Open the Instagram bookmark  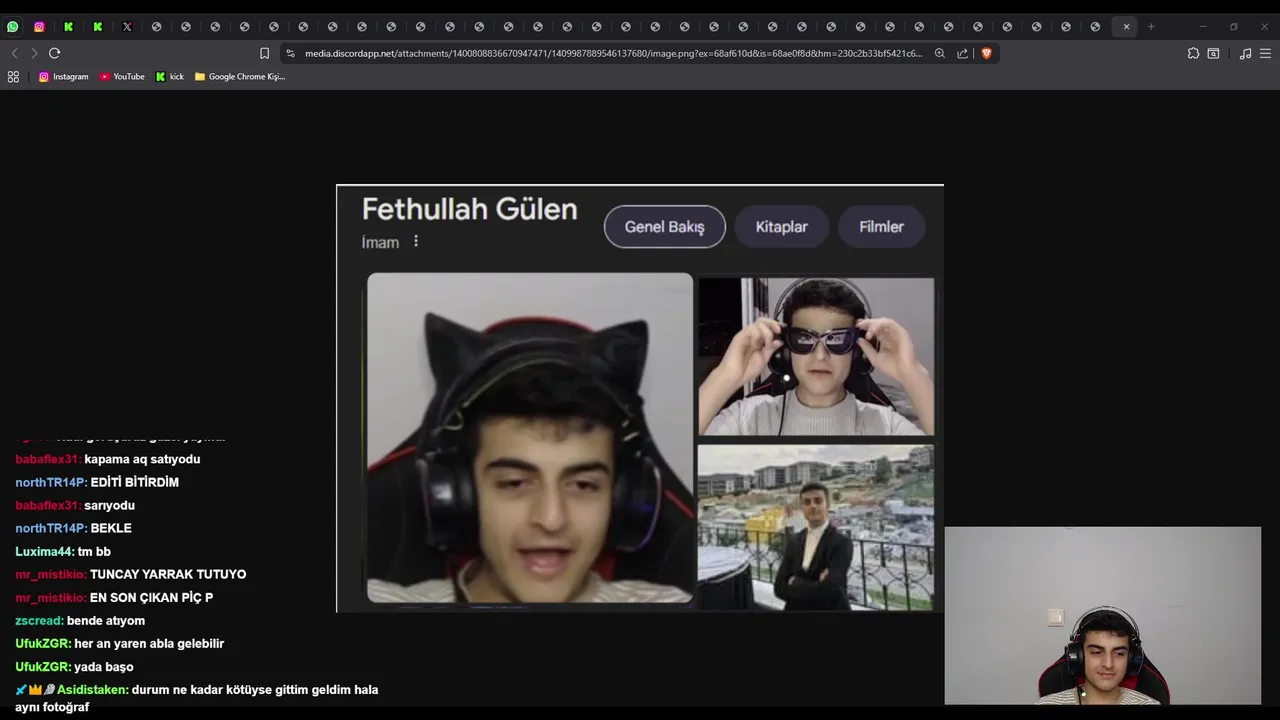click(63, 76)
